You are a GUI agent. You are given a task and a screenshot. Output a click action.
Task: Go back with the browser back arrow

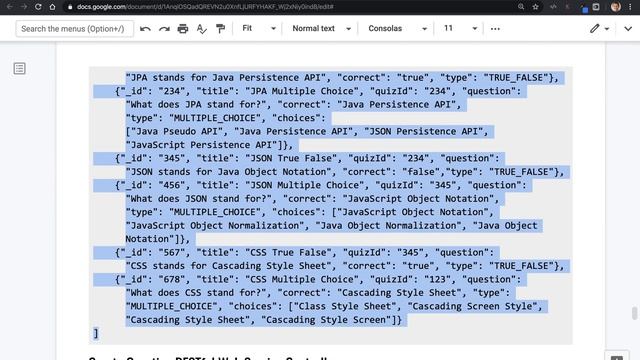9,7
